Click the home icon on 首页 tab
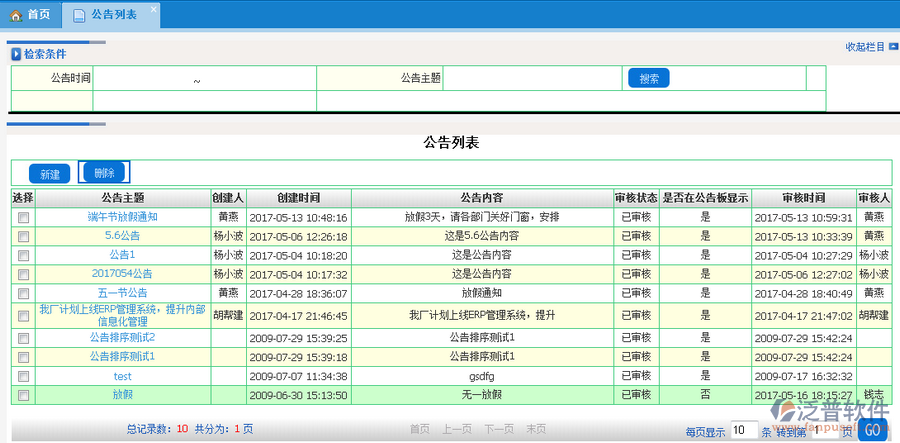The height and width of the screenshot is (443, 900). coord(15,15)
